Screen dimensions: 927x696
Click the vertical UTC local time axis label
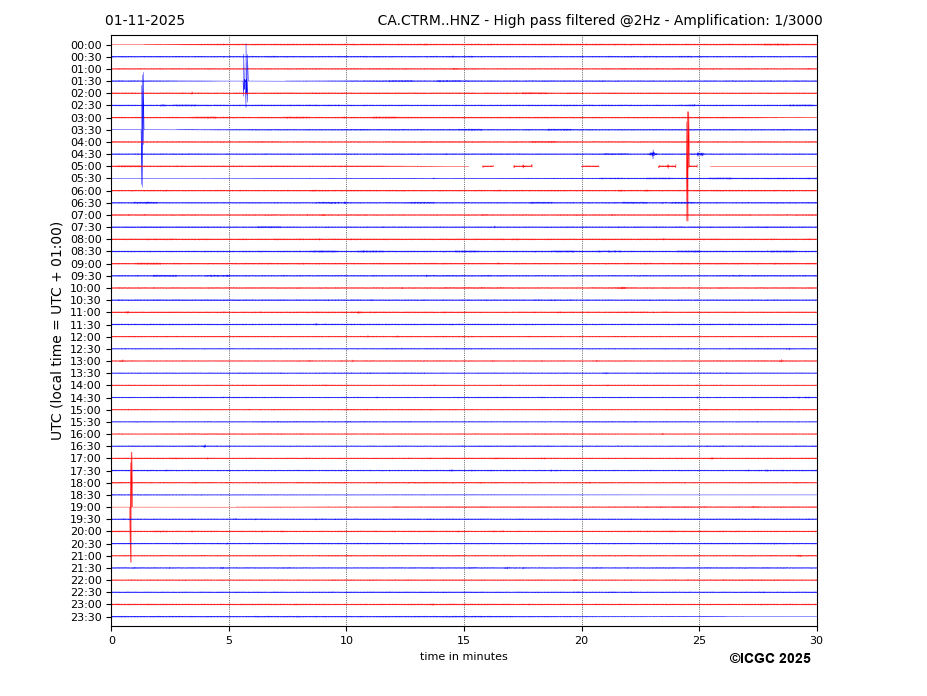pyautogui.click(x=57, y=331)
